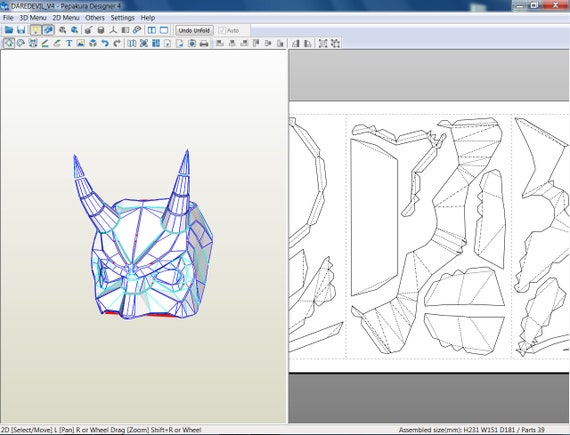570x435 pixels.
Task: Open the Settings menu
Action: tap(123, 17)
